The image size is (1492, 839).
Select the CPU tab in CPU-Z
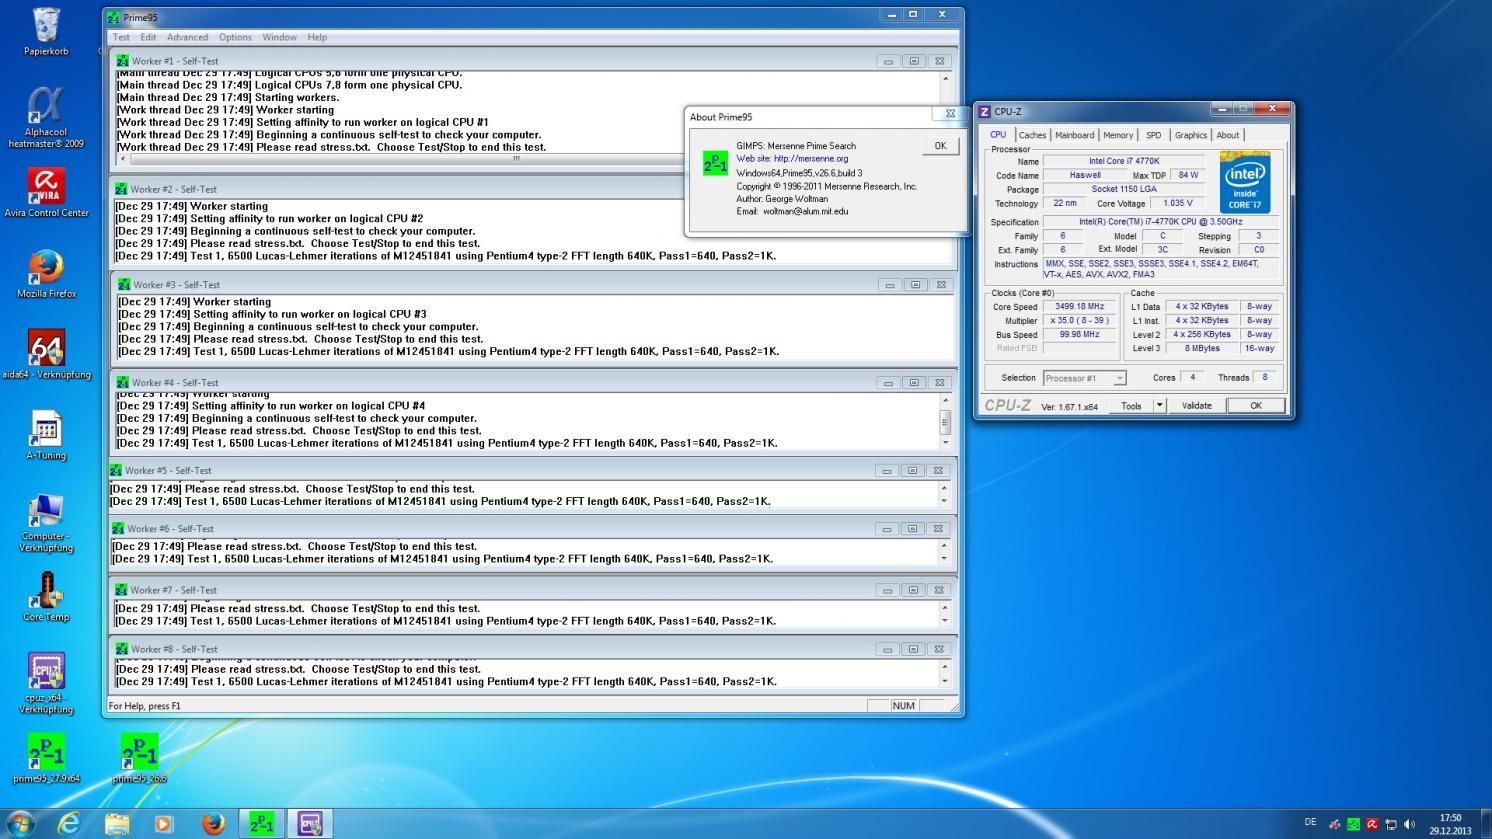click(x=998, y=134)
